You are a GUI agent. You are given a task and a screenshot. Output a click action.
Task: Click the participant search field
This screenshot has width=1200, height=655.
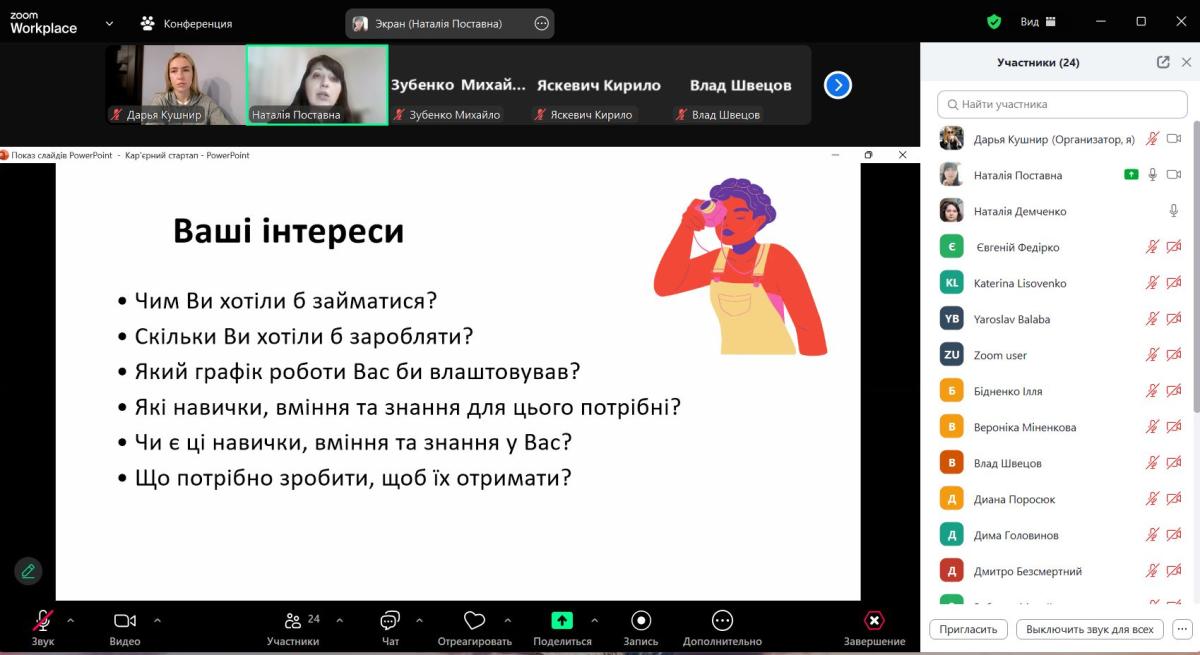coord(1060,104)
